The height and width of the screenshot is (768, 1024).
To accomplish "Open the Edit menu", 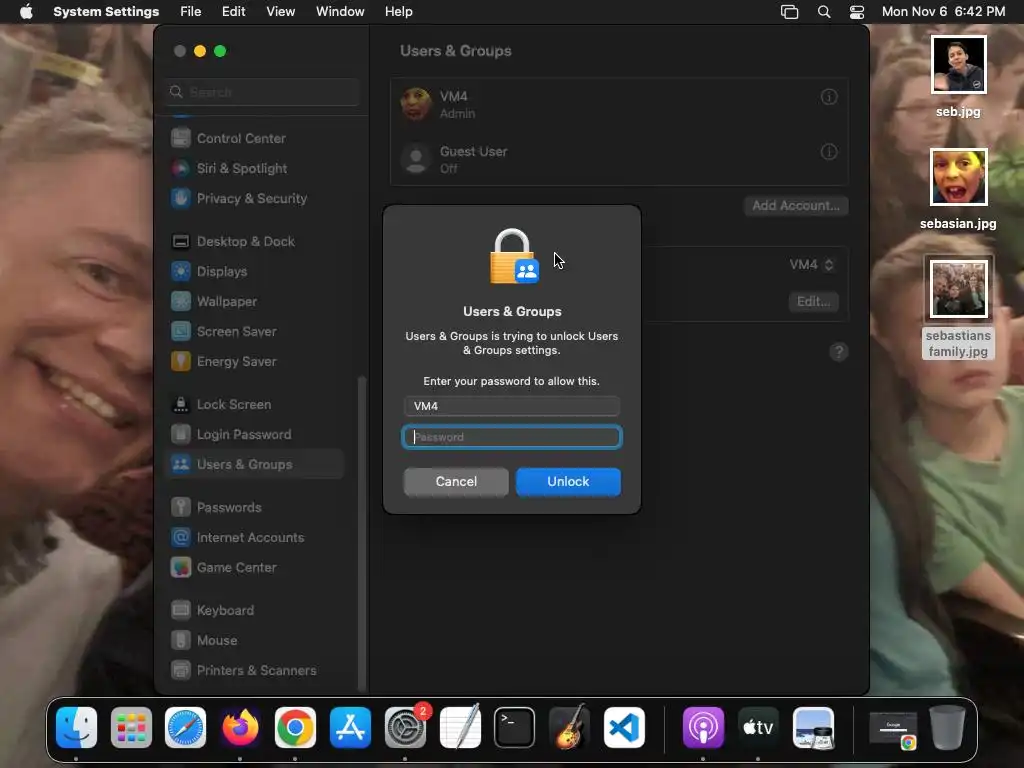I will pyautogui.click(x=234, y=12).
